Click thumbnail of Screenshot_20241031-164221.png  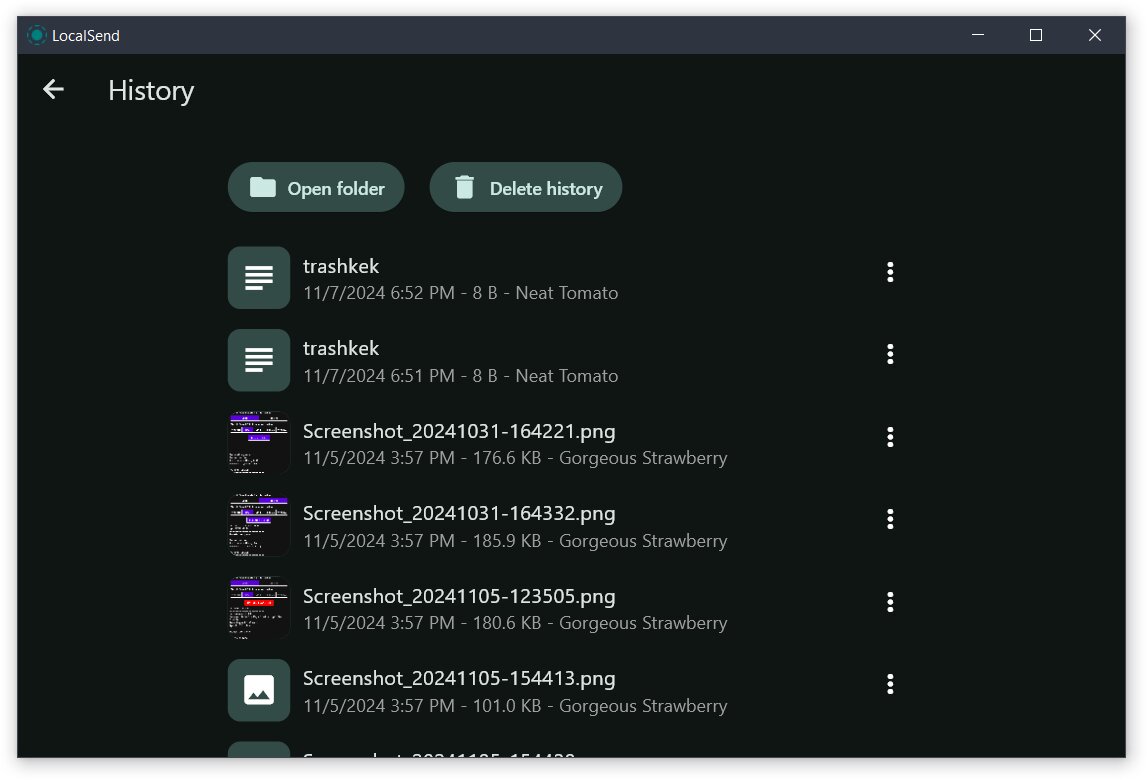point(259,443)
